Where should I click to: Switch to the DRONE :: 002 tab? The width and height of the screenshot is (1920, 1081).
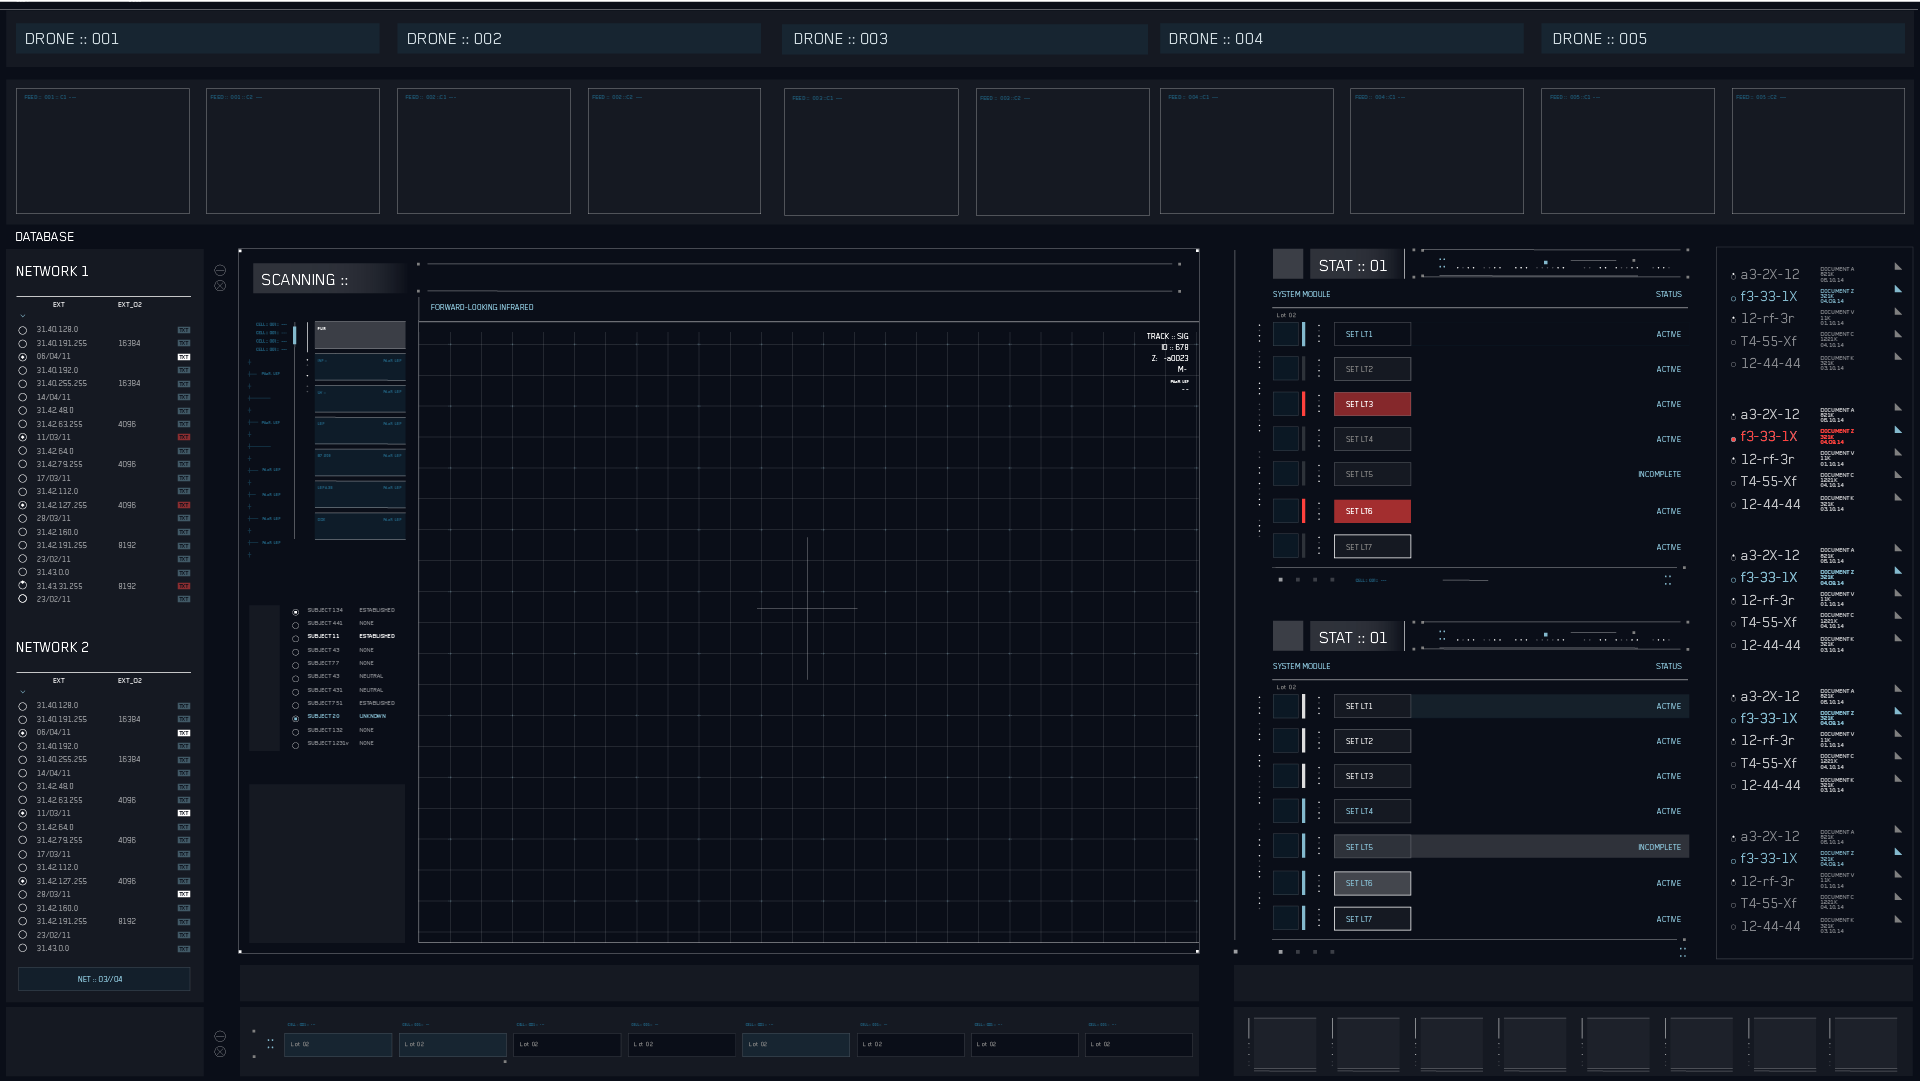pos(579,39)
